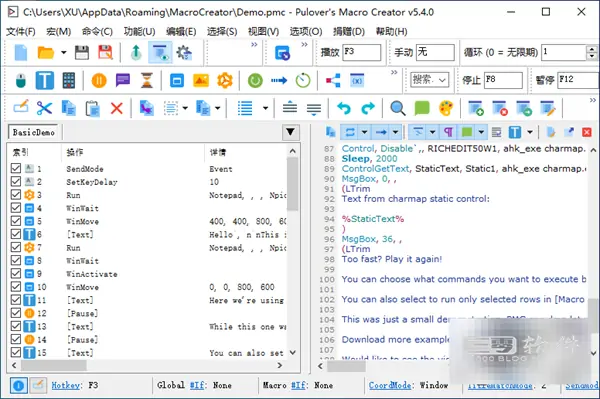600x399 pixels.
Task: Increase loop count with stepper up arrow
Action: tap(592, 49)
